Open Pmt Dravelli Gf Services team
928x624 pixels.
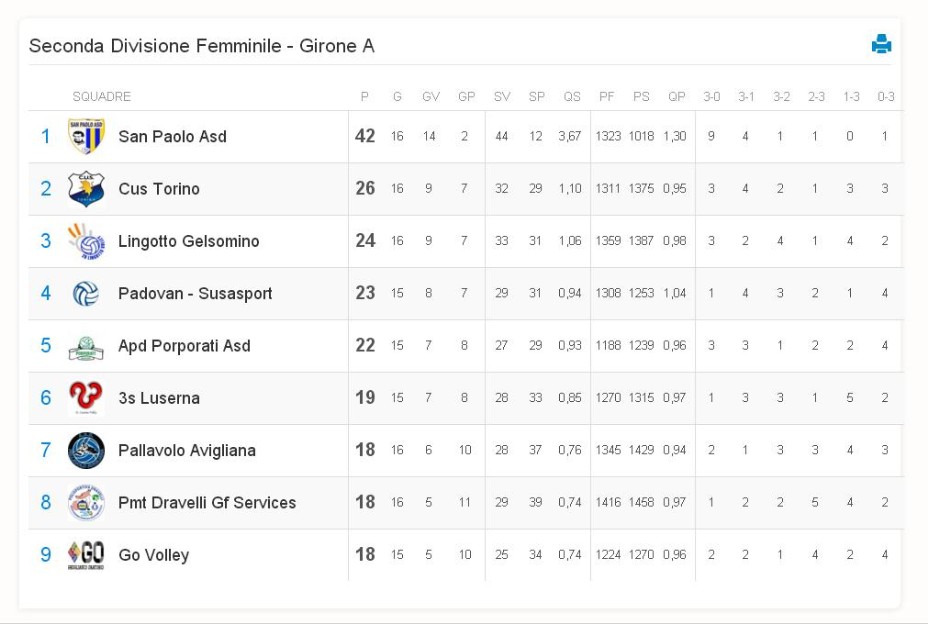tap(207, 503)
